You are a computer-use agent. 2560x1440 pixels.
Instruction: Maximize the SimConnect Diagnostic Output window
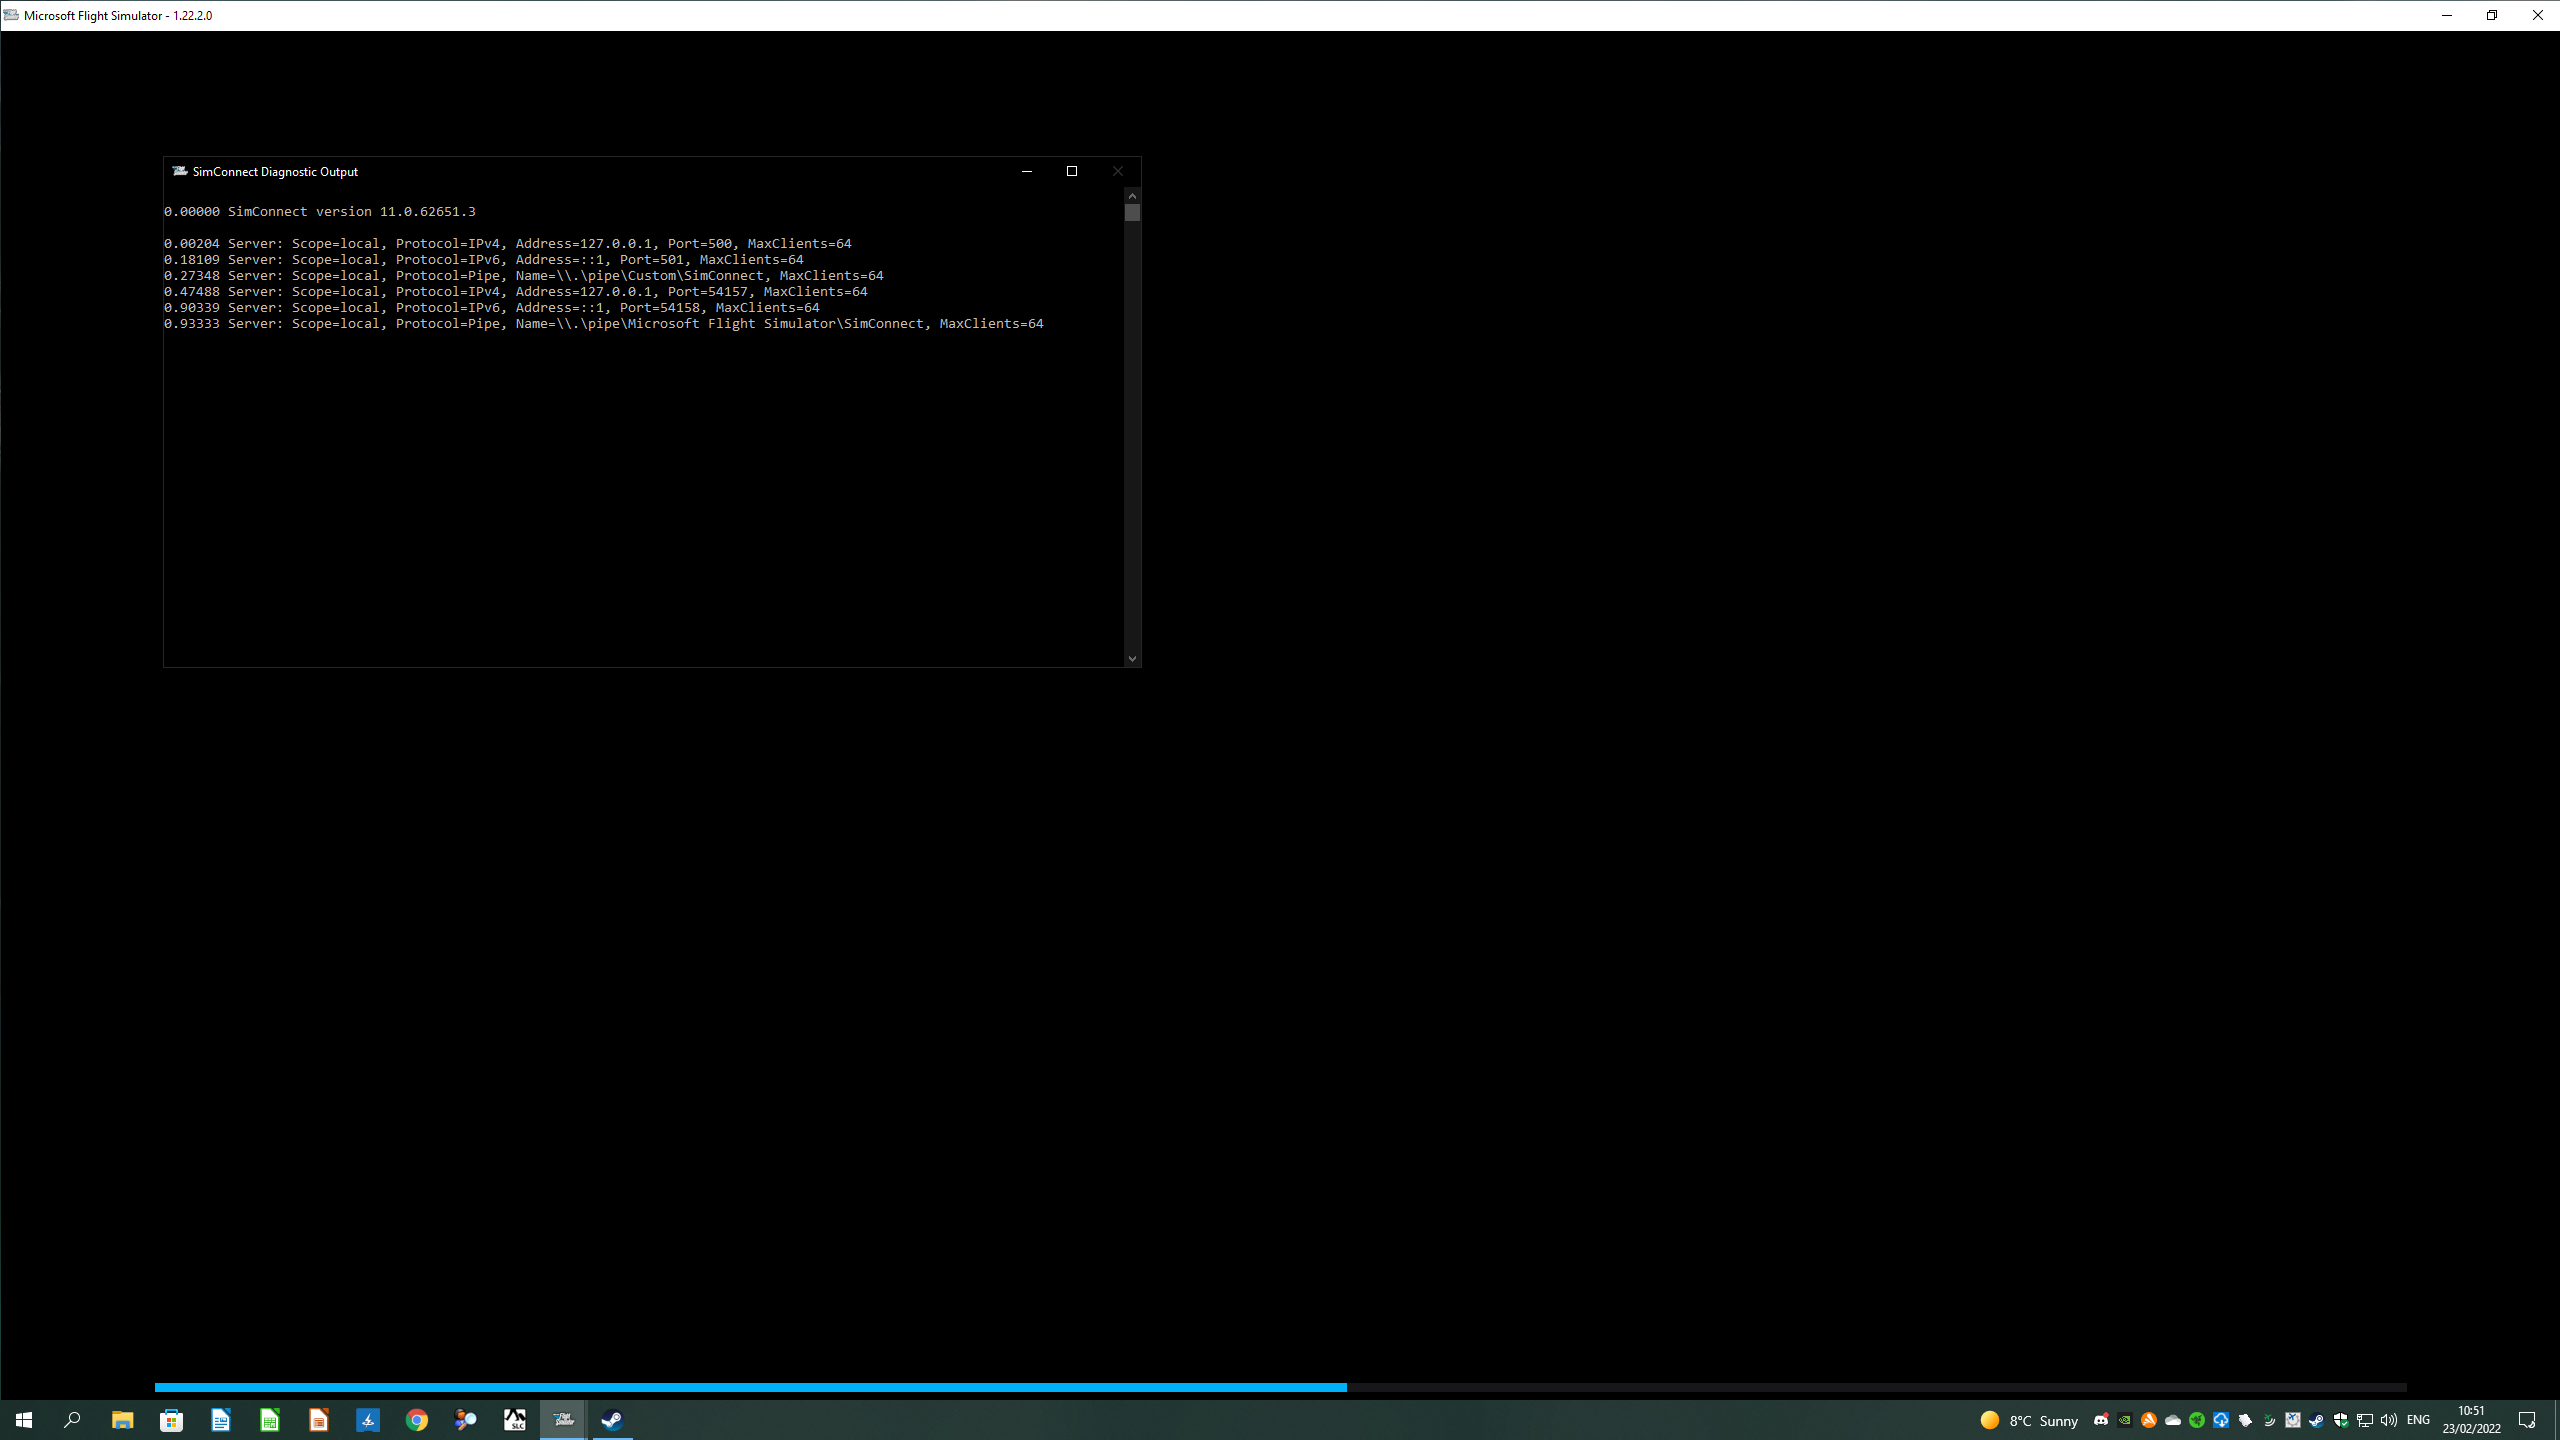1072,171
